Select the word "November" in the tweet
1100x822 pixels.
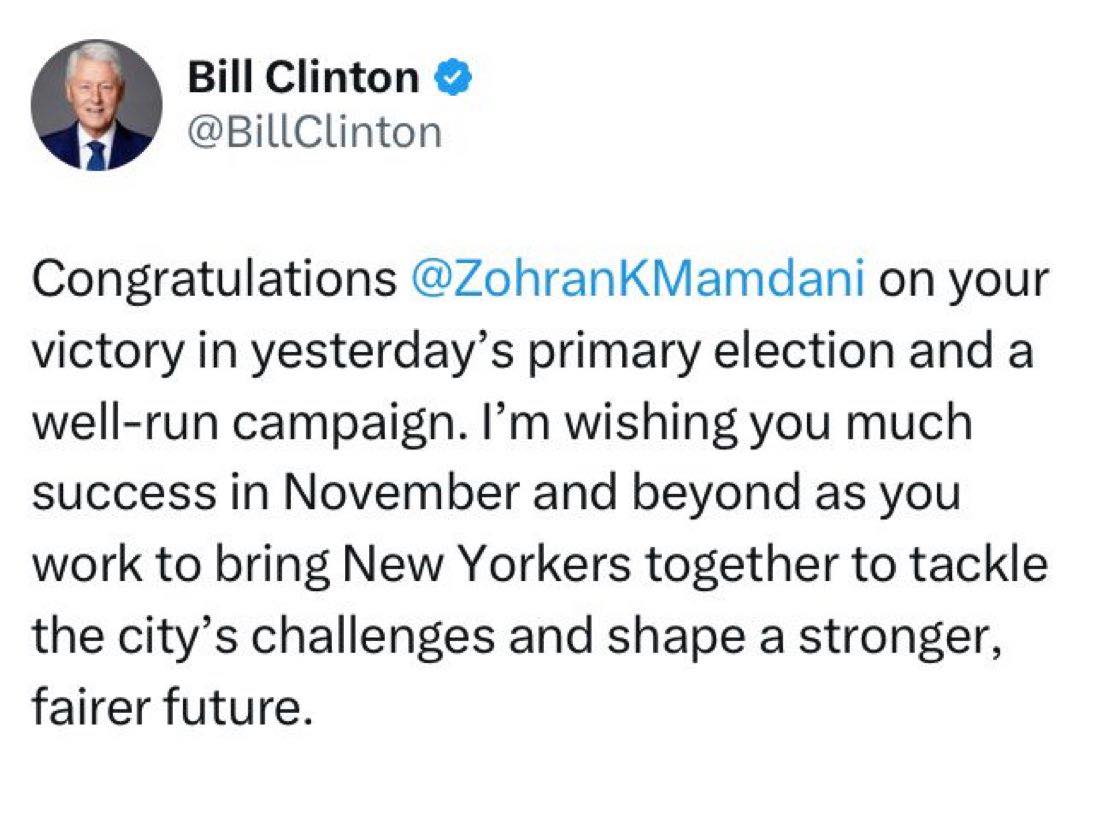point(401,492)
